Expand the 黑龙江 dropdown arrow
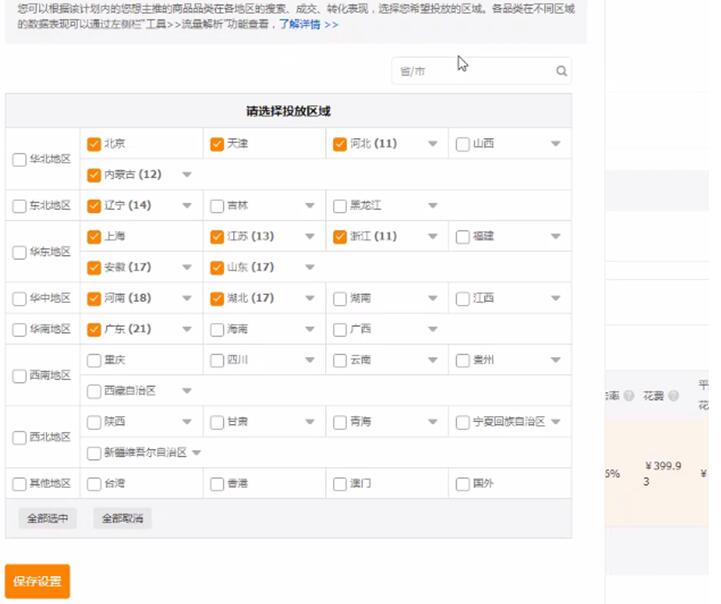This screenshot has height=604, width=721. point(433,205)
